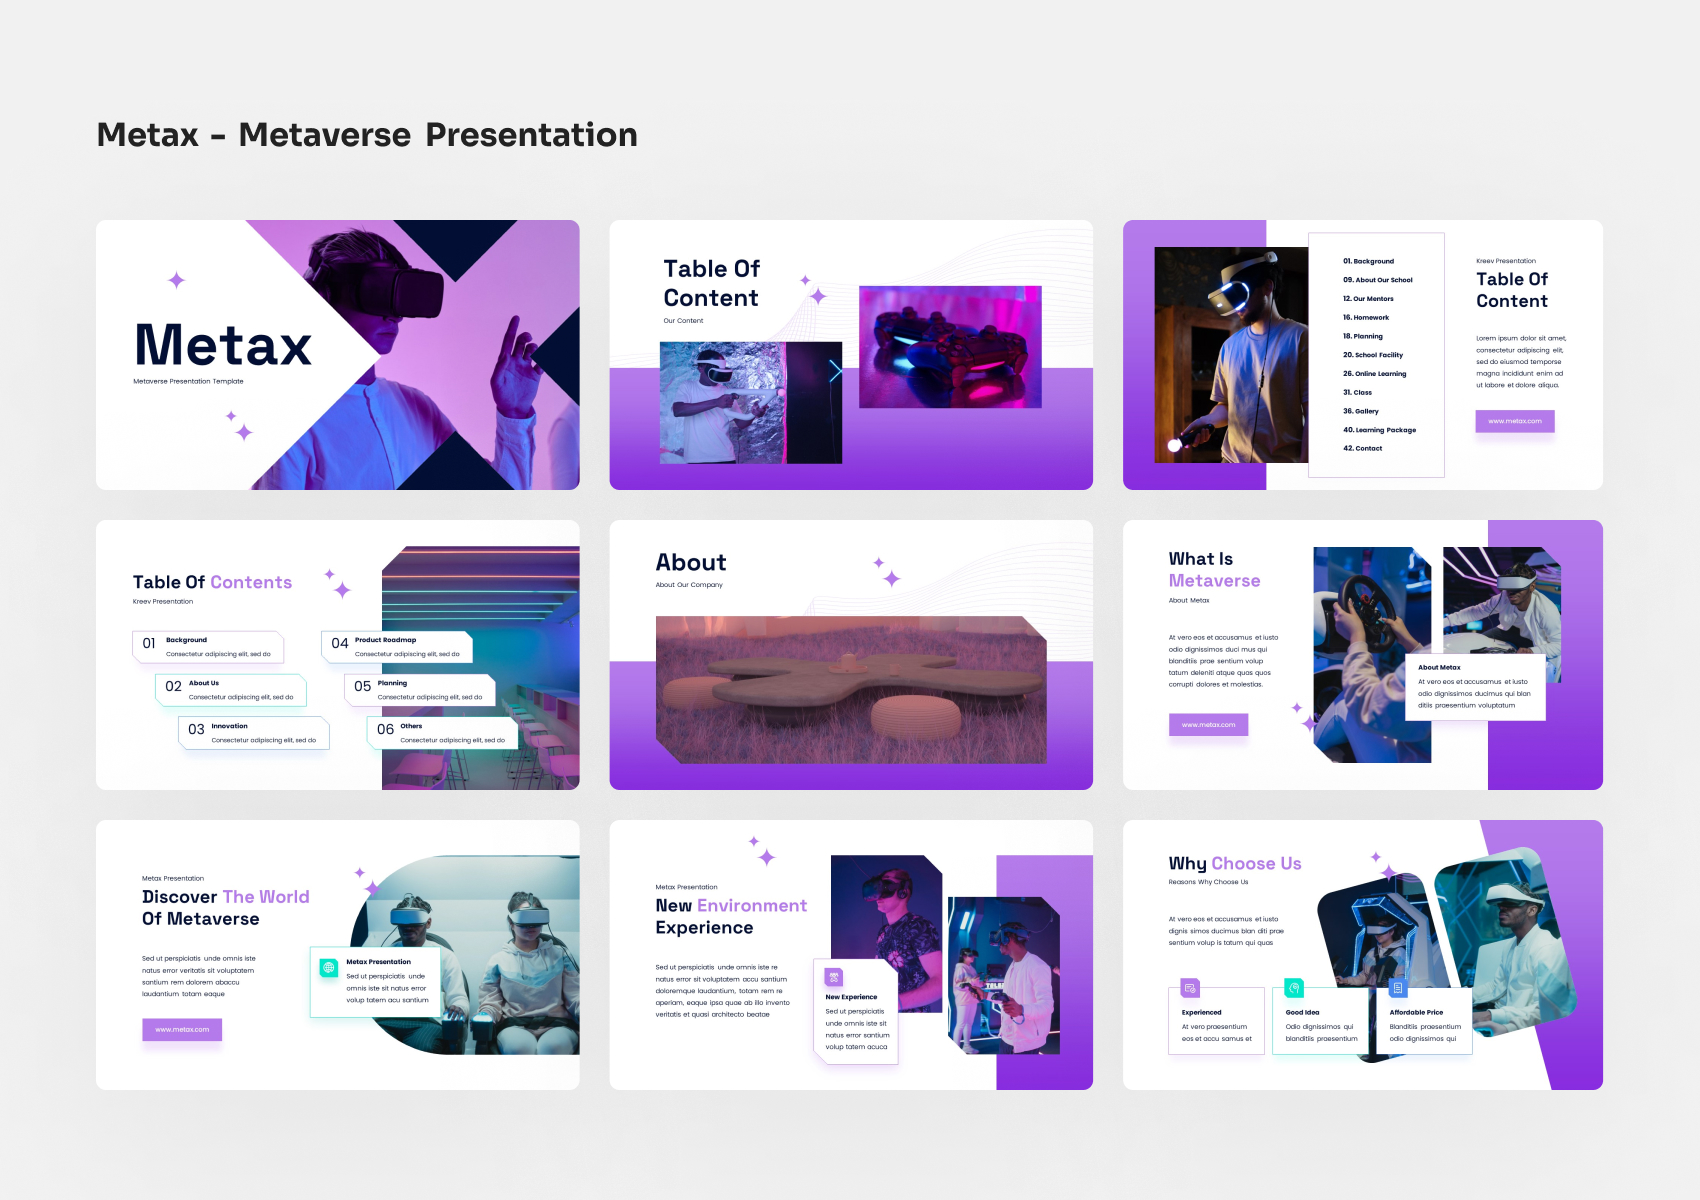The width and height of the screenshot is (1700, 1200).
Task: Click the purple sparkle beside the Metax title
Action: tap(176, 282)
